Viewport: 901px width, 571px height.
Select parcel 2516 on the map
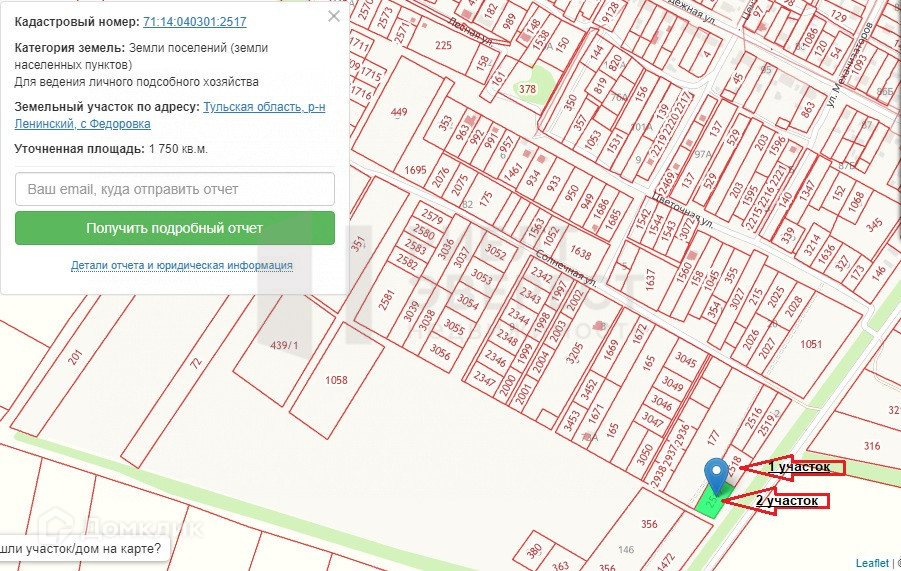(753, 417)
